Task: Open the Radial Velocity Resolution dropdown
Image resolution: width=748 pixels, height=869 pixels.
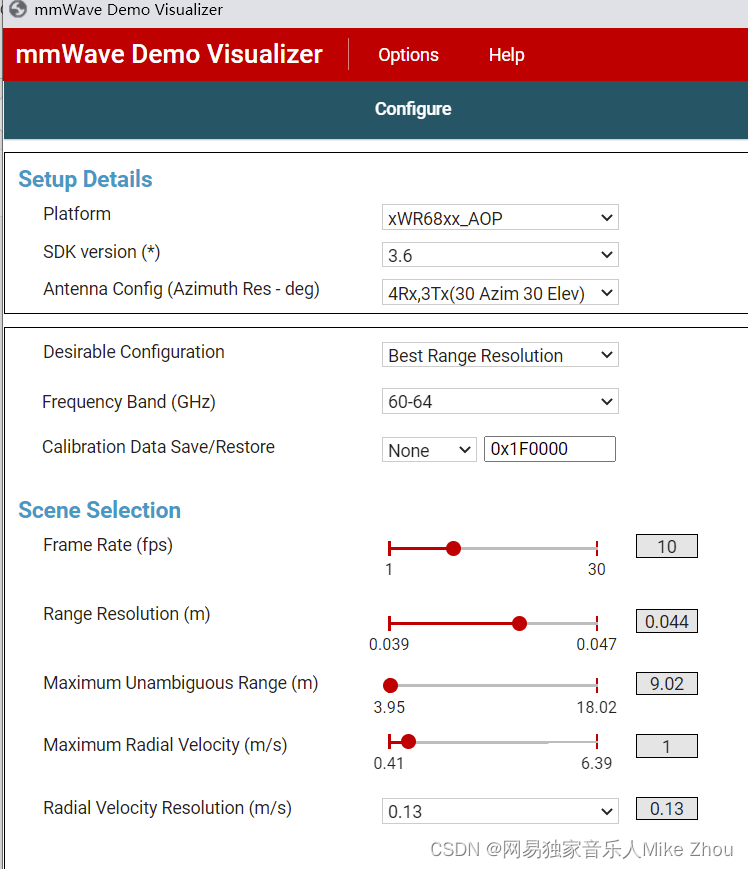Action: (500, 811)
